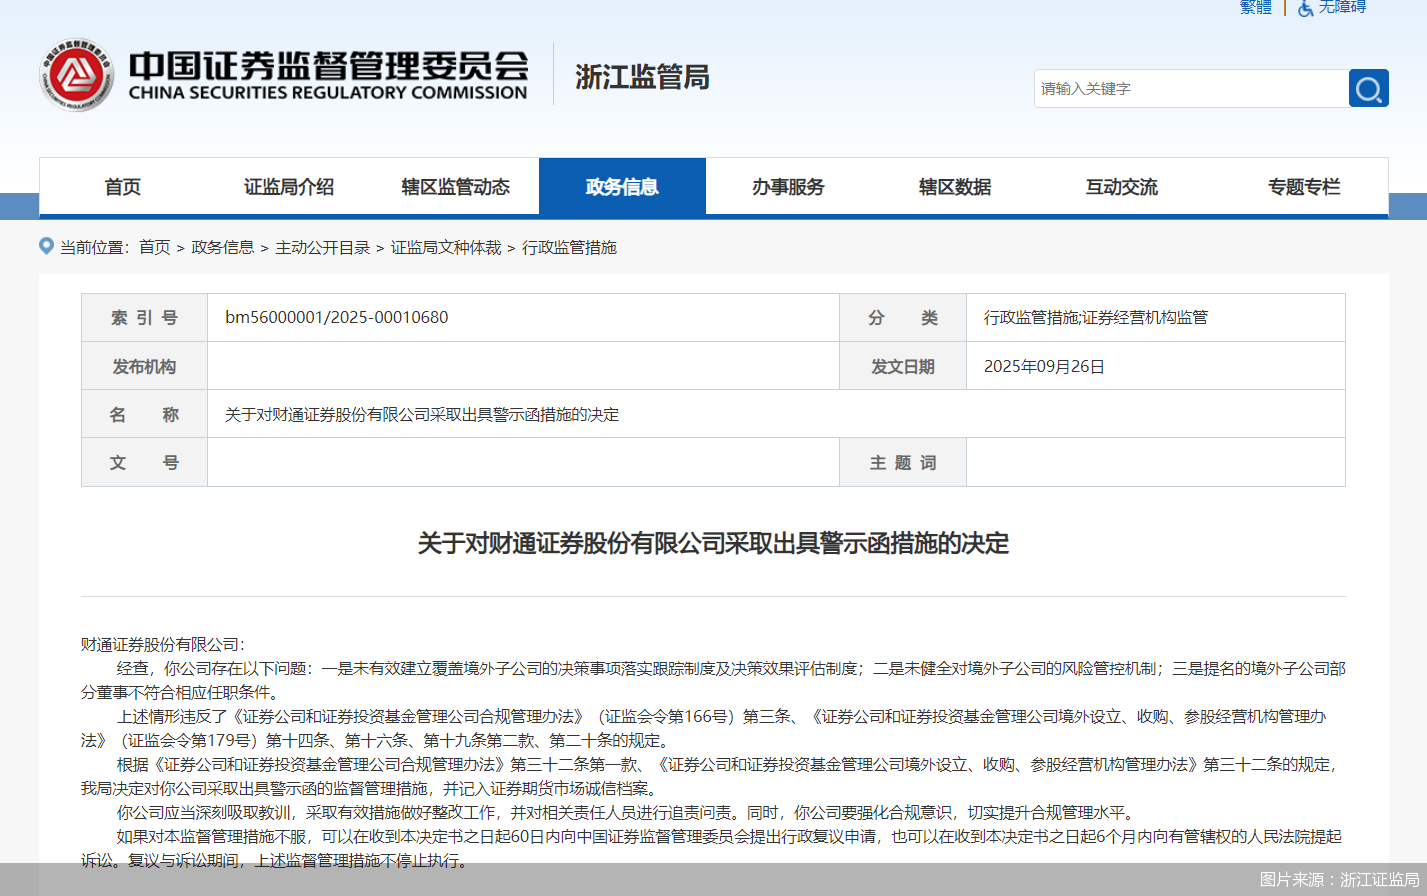The image size is (1427, 896).
Task: Open 证监局文种体裁 from the breadcrumb
Action: 446,247
